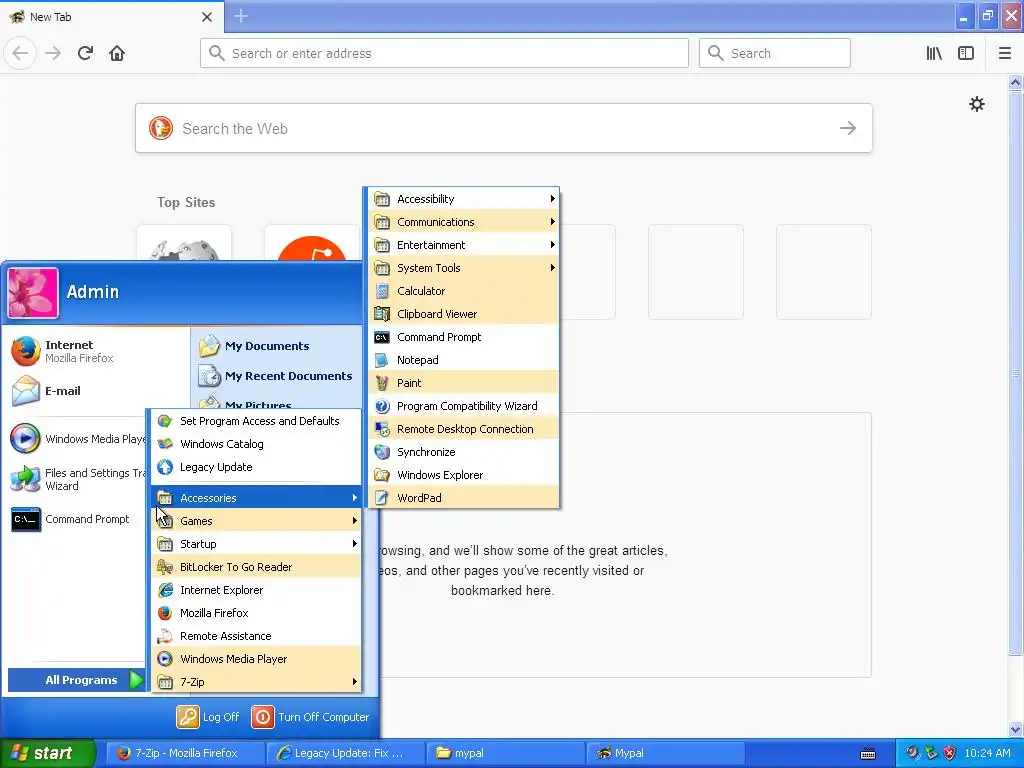This screenshot has width=1024, height=768.
Task: Reload the current Firefox page
Action: coord(85,53)
